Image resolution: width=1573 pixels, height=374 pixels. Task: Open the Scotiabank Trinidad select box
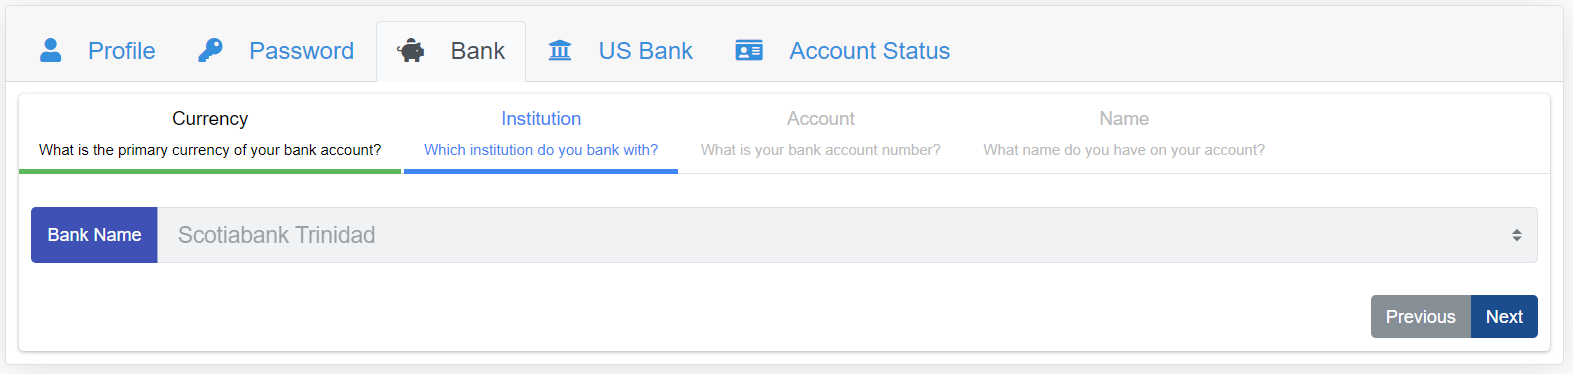[x=847, y=235]
